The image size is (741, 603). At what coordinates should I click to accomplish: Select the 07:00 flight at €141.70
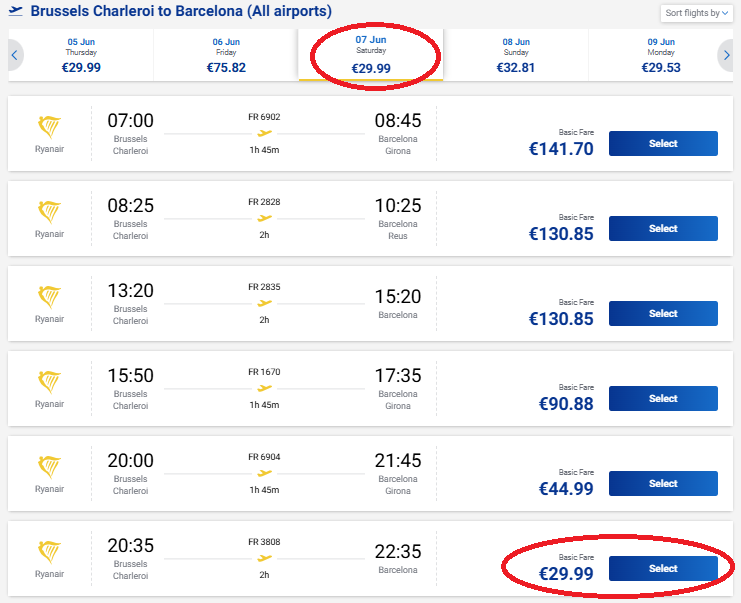[x=663, y=144]
